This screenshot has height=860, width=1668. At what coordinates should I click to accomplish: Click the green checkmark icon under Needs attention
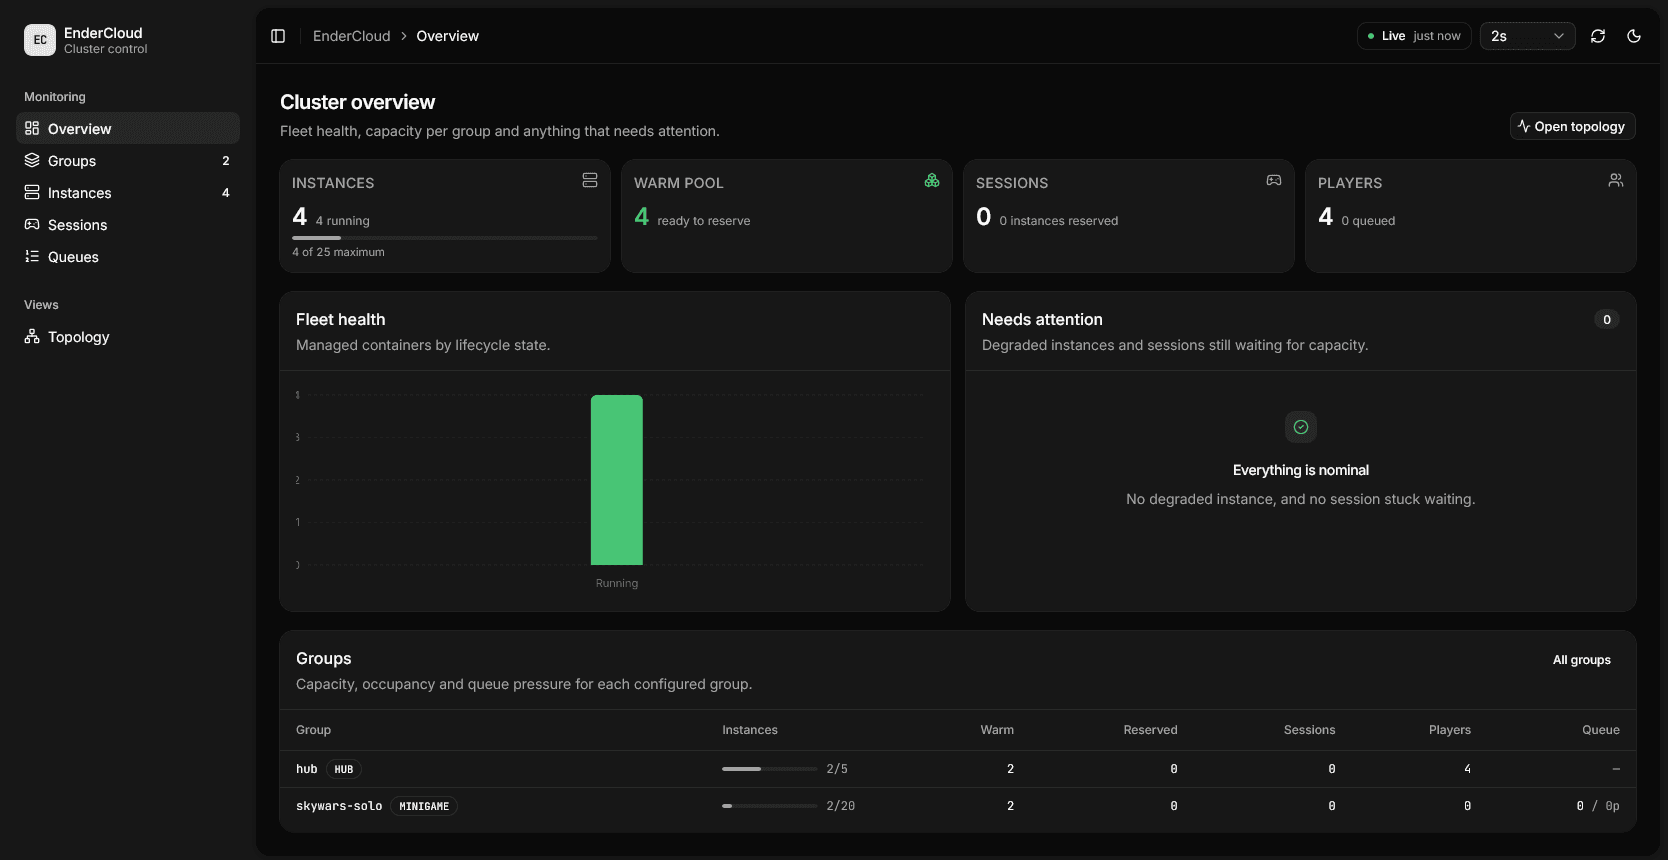(1301, 427)
